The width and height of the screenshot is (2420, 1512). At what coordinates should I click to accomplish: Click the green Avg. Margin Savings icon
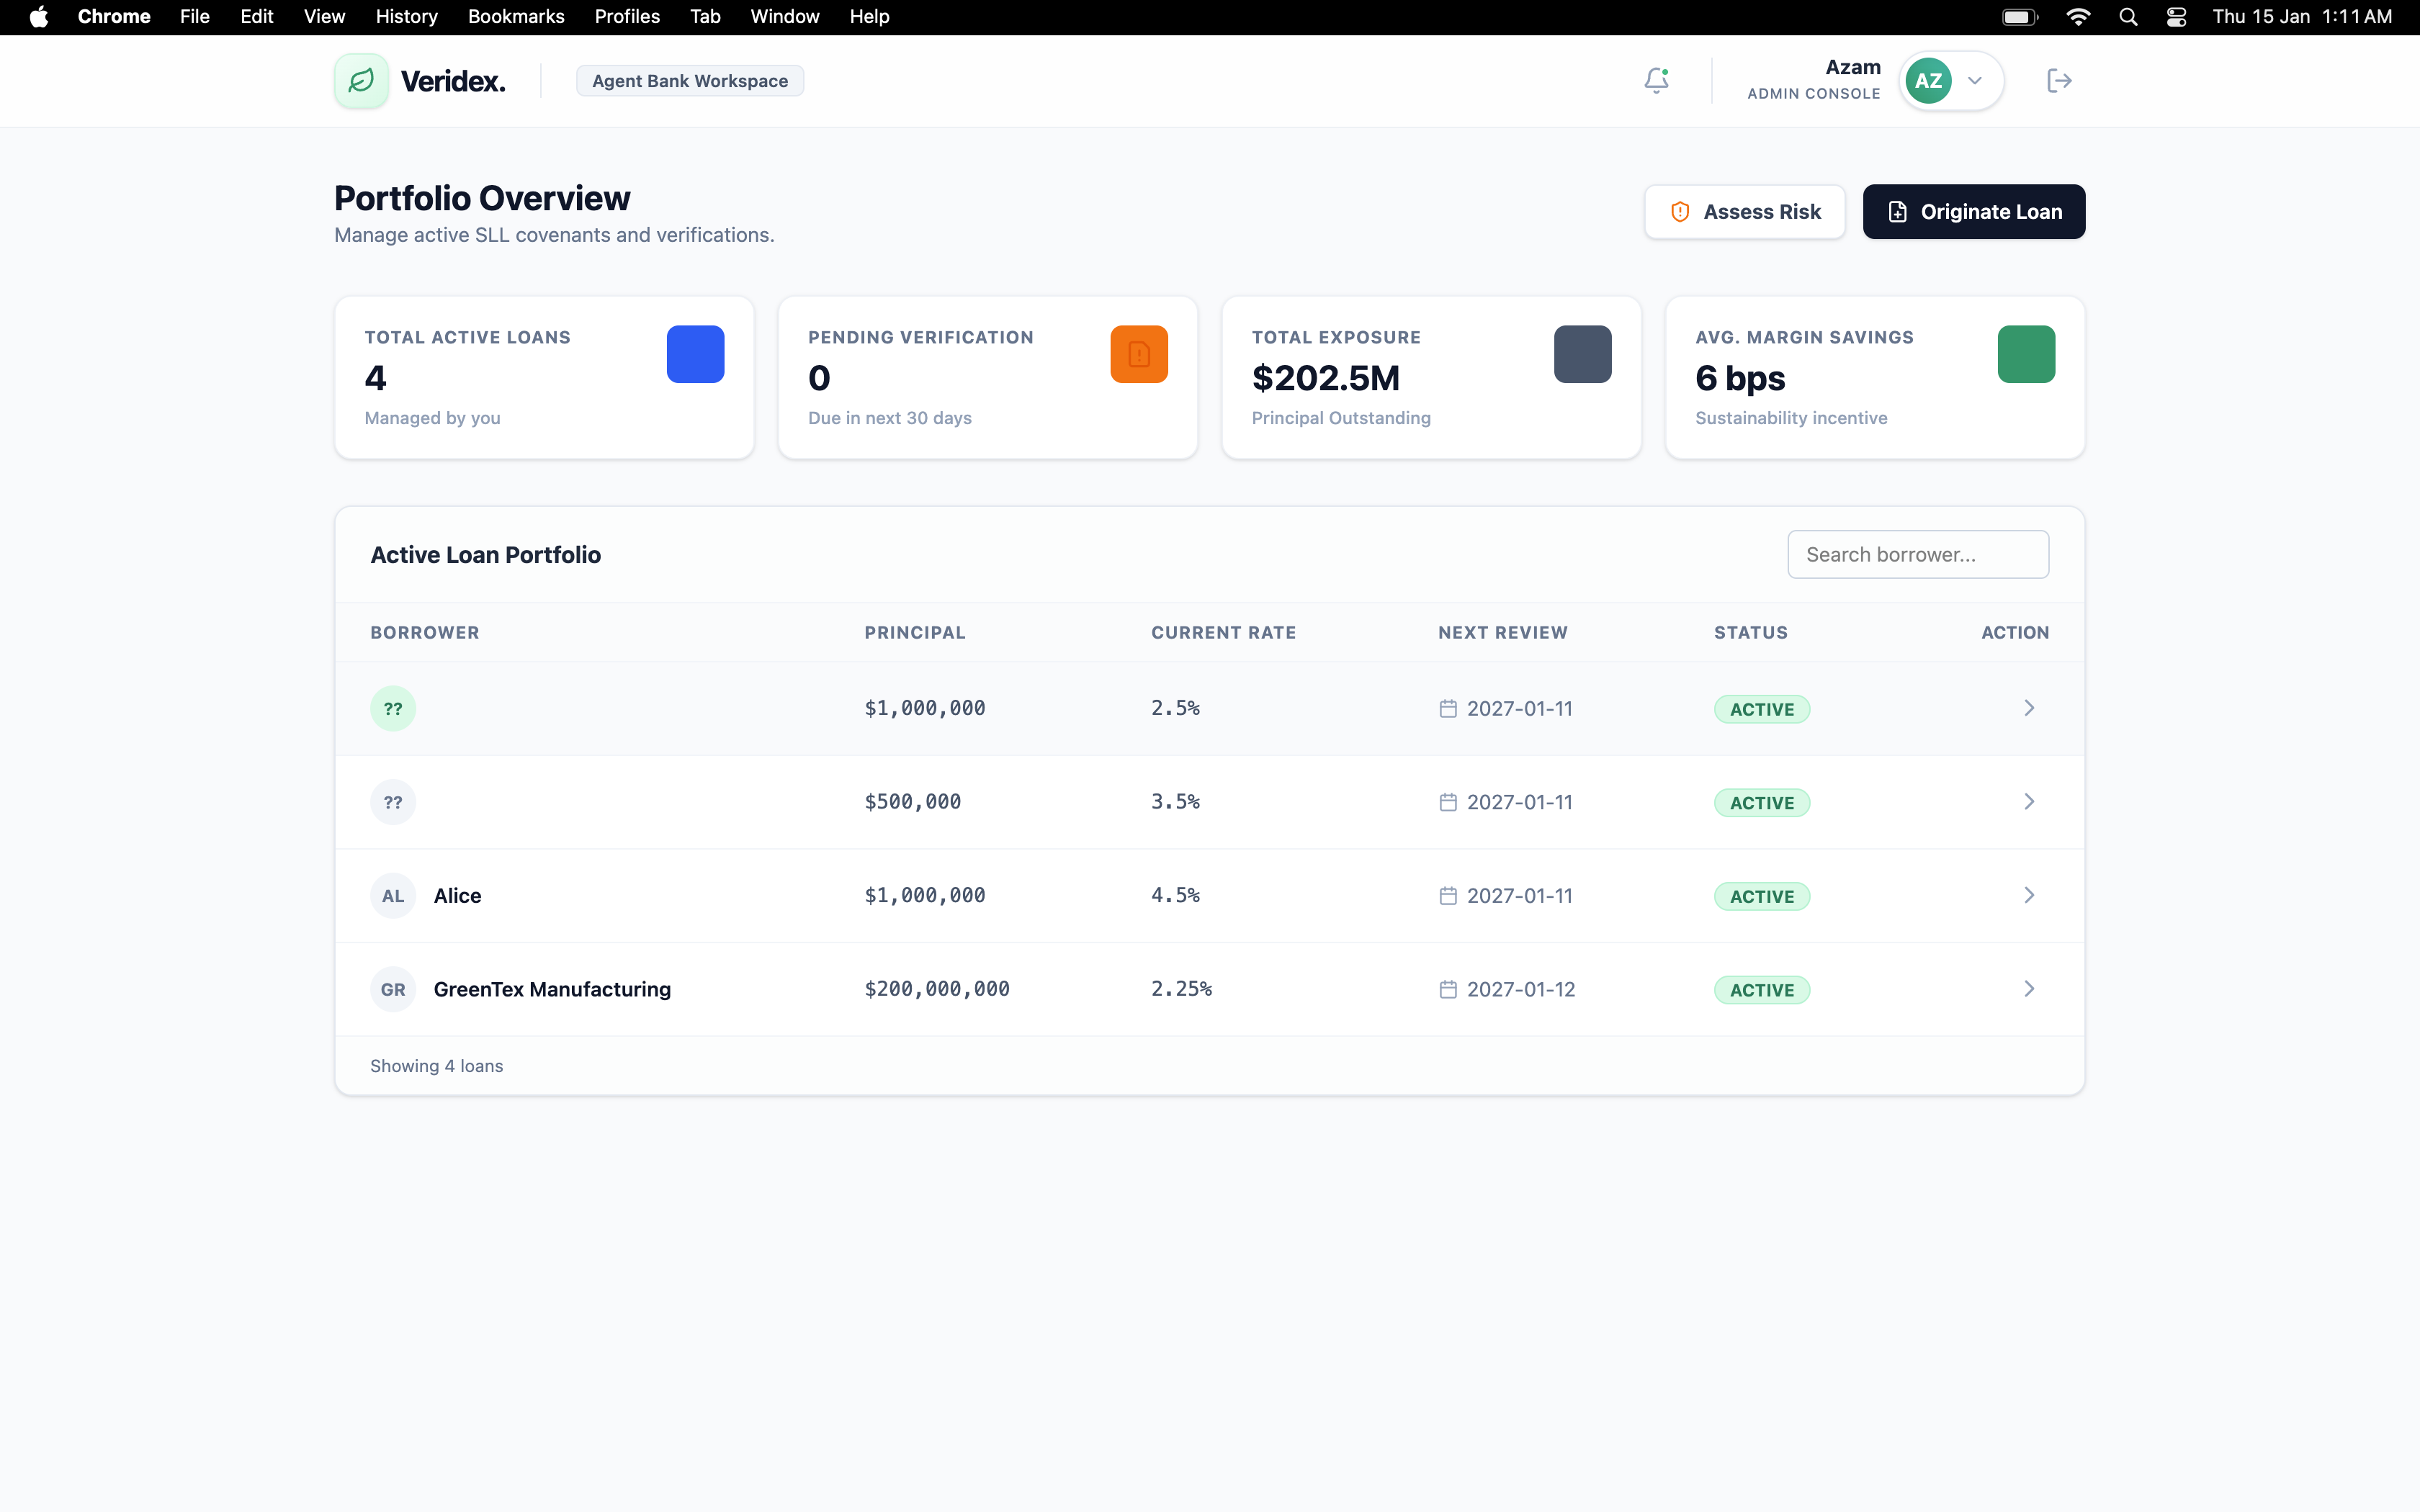[x=2025, y=354]
